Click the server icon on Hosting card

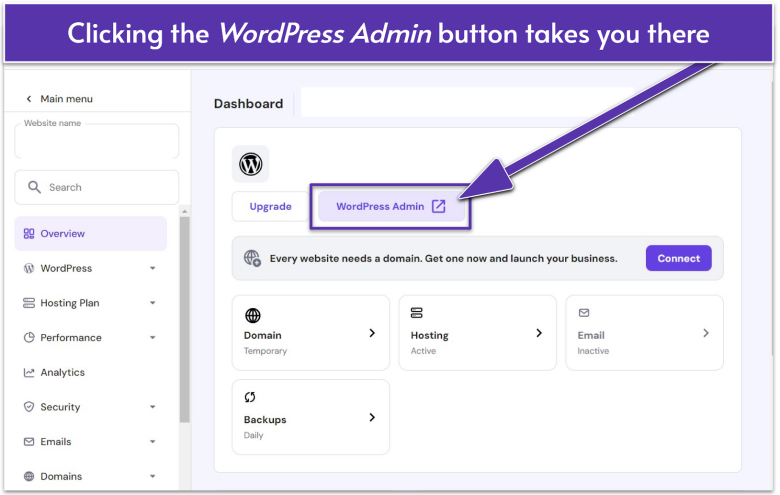click(x=416, y=313)
